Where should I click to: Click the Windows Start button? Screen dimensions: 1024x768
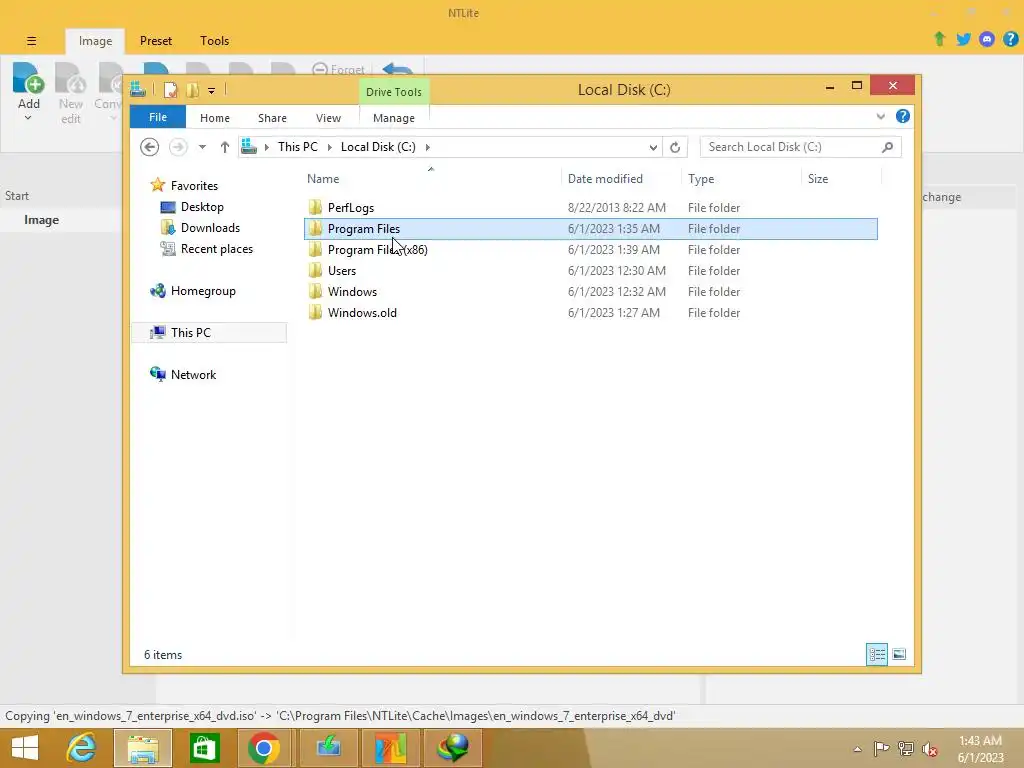tap(25, 748)
